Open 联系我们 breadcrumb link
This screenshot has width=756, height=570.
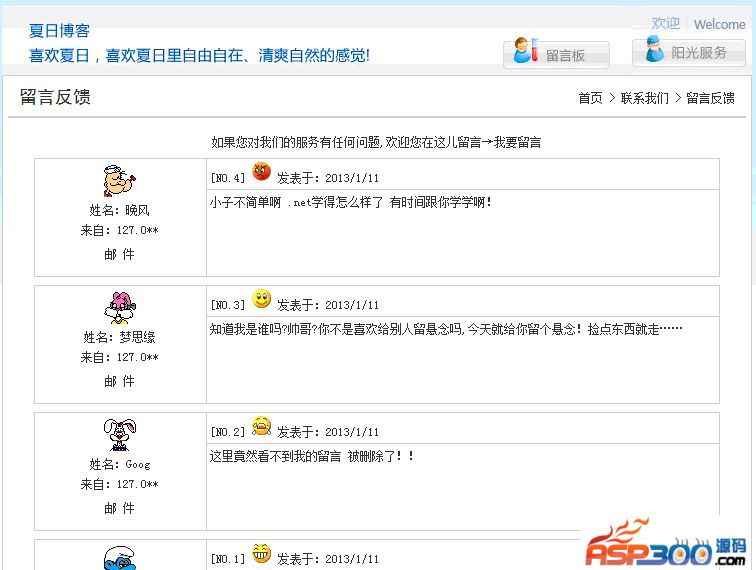pyautogui.click(x=645, y=98)
